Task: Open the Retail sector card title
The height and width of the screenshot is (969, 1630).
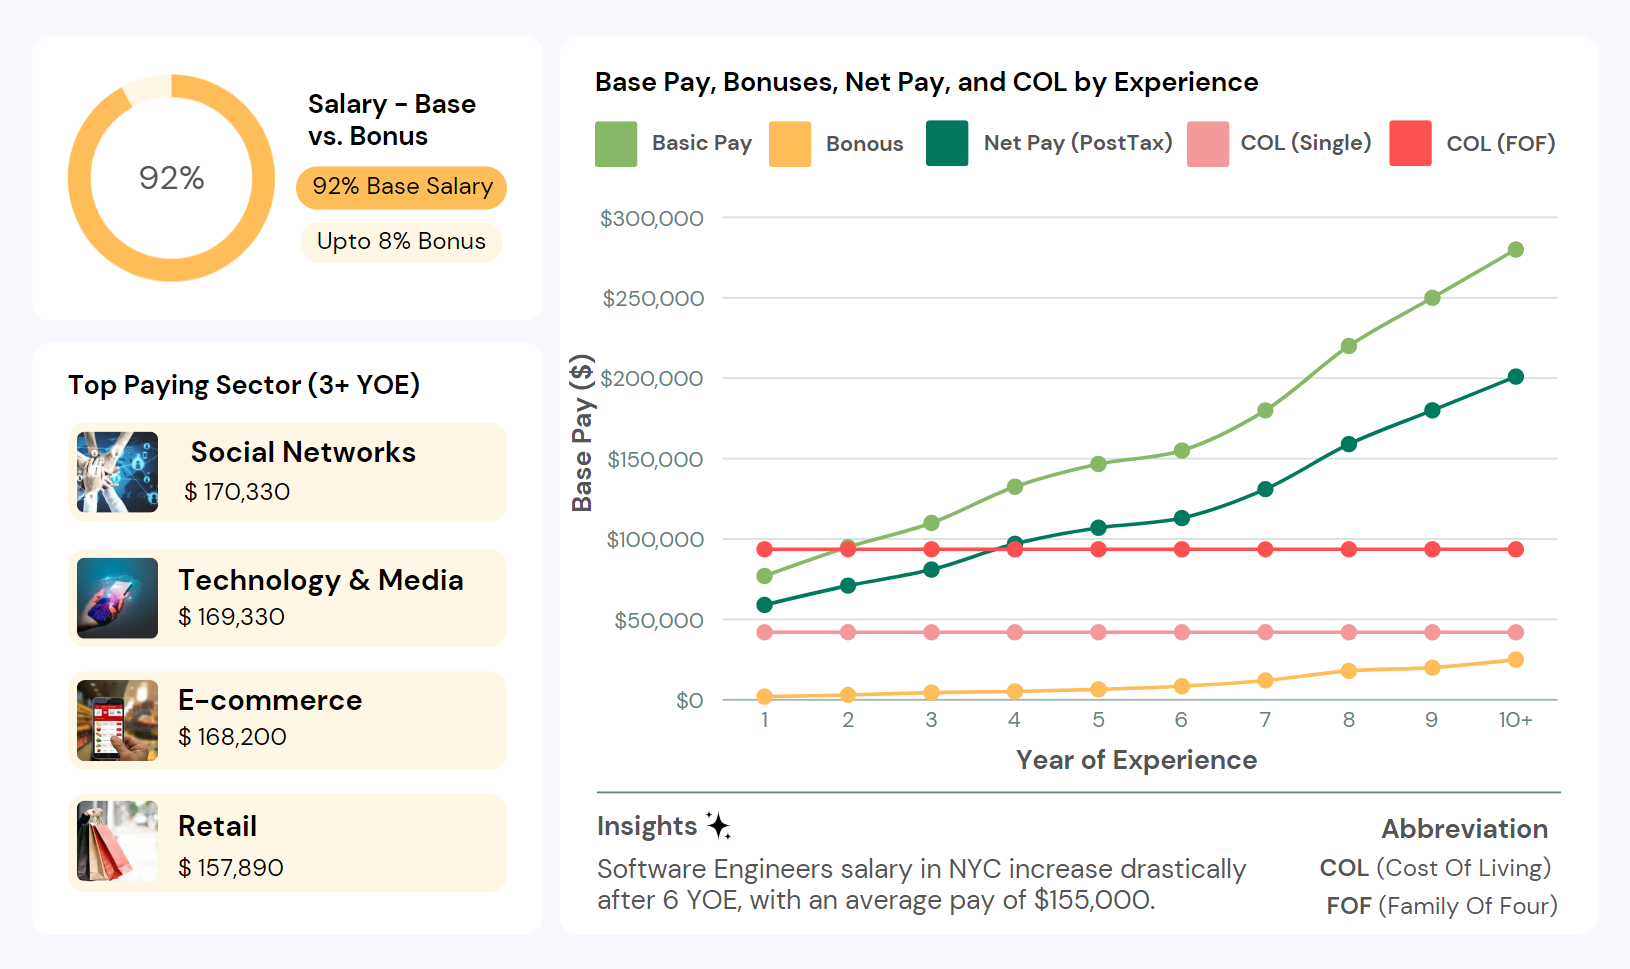Action: [217, 827]
